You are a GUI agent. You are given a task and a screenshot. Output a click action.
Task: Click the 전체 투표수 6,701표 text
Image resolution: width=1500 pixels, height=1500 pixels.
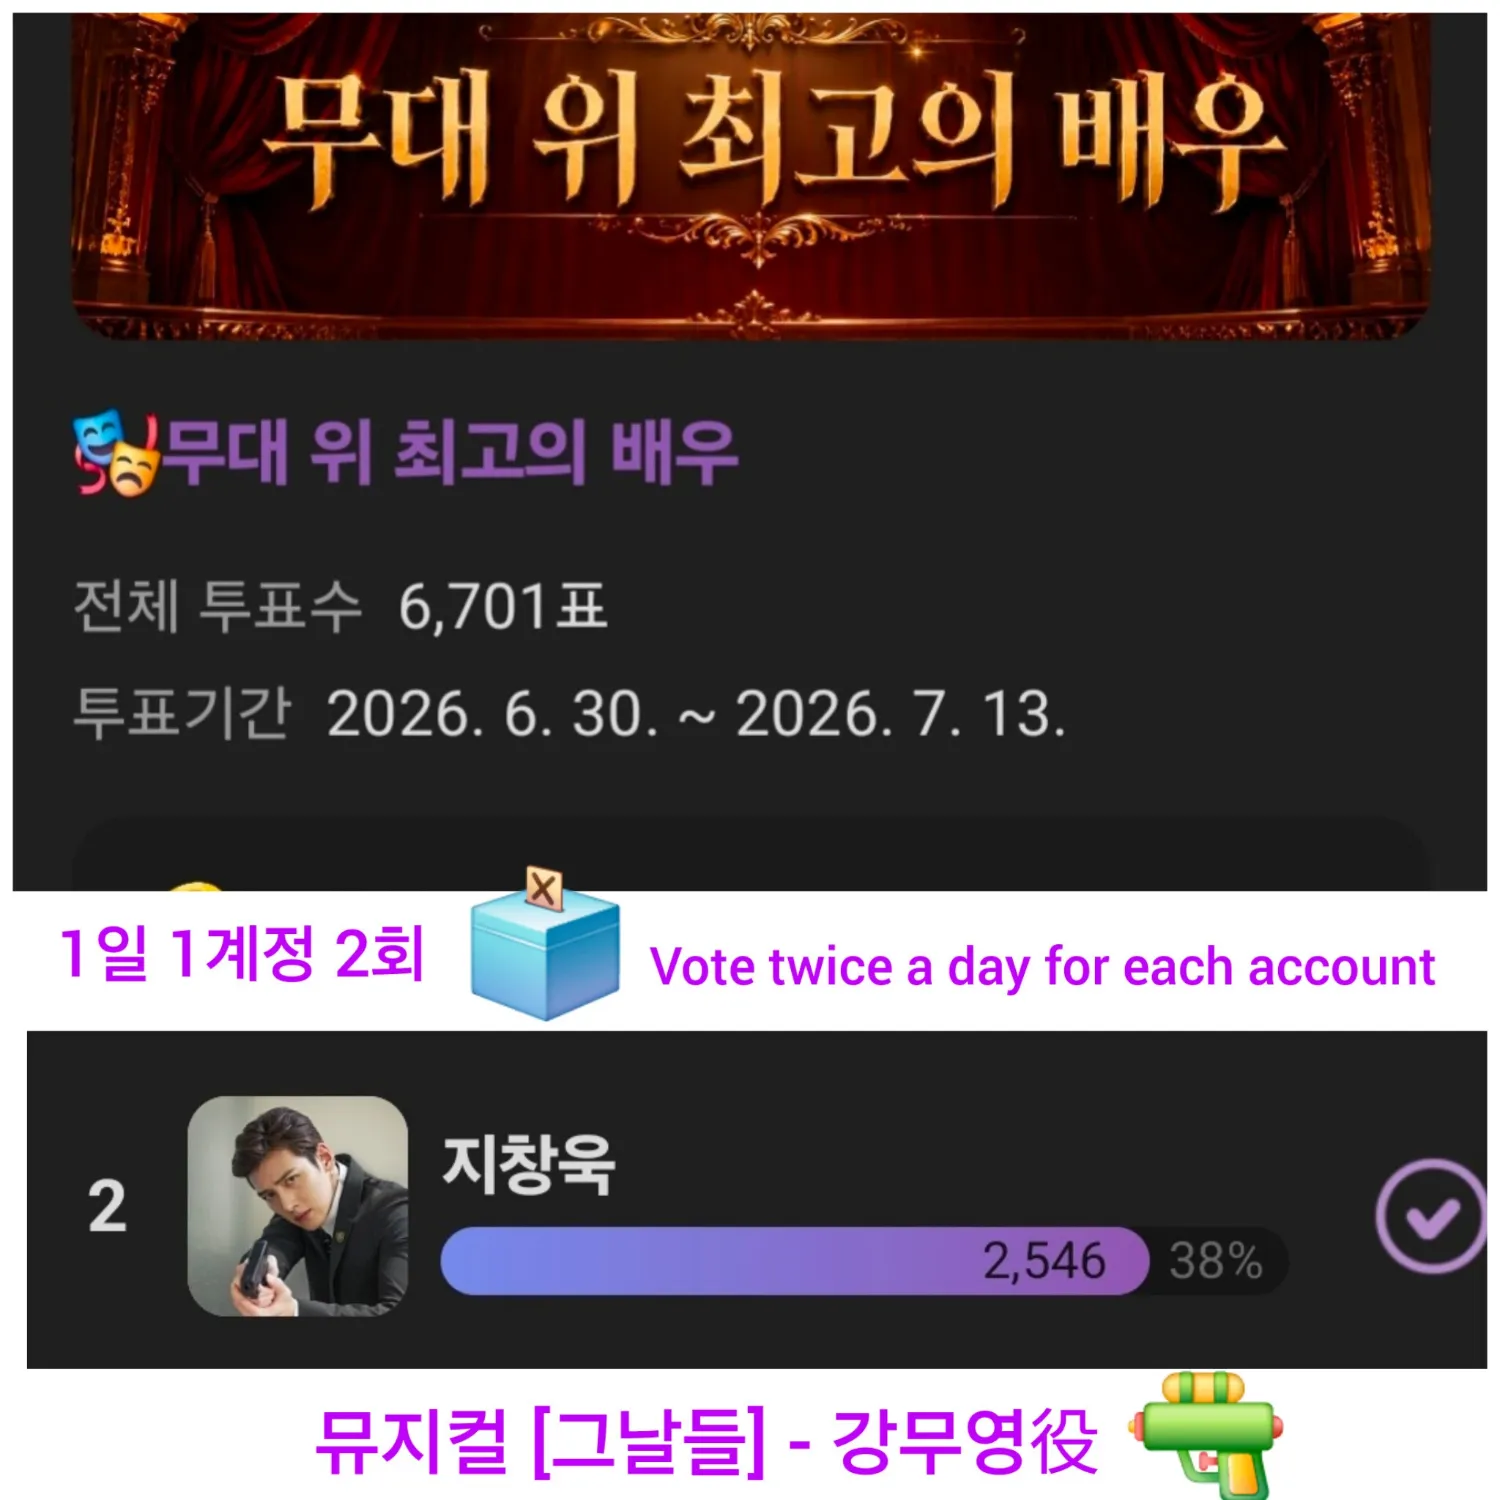[340, 606]
